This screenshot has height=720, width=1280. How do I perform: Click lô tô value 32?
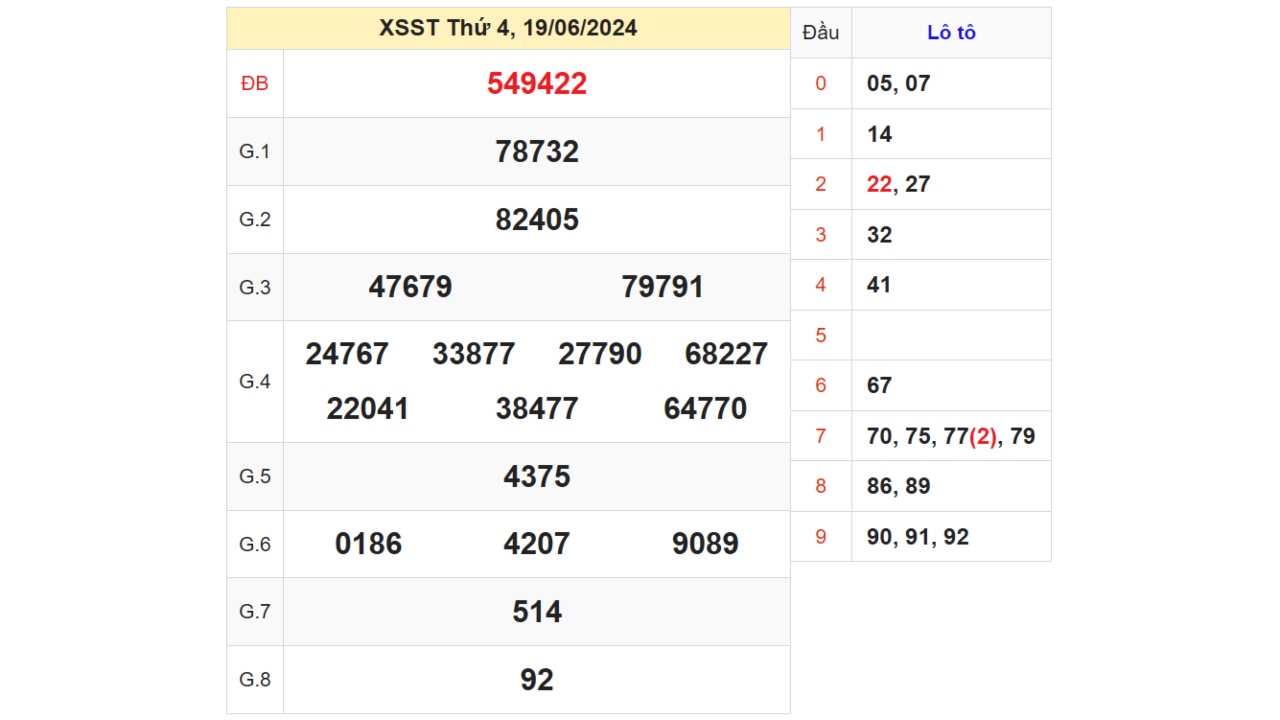(x=880, y=235)
